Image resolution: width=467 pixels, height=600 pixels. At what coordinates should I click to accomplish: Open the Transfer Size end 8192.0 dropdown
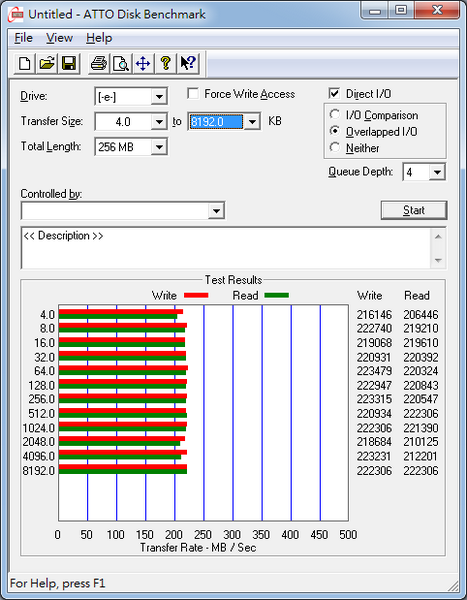(x=252, y=122)
